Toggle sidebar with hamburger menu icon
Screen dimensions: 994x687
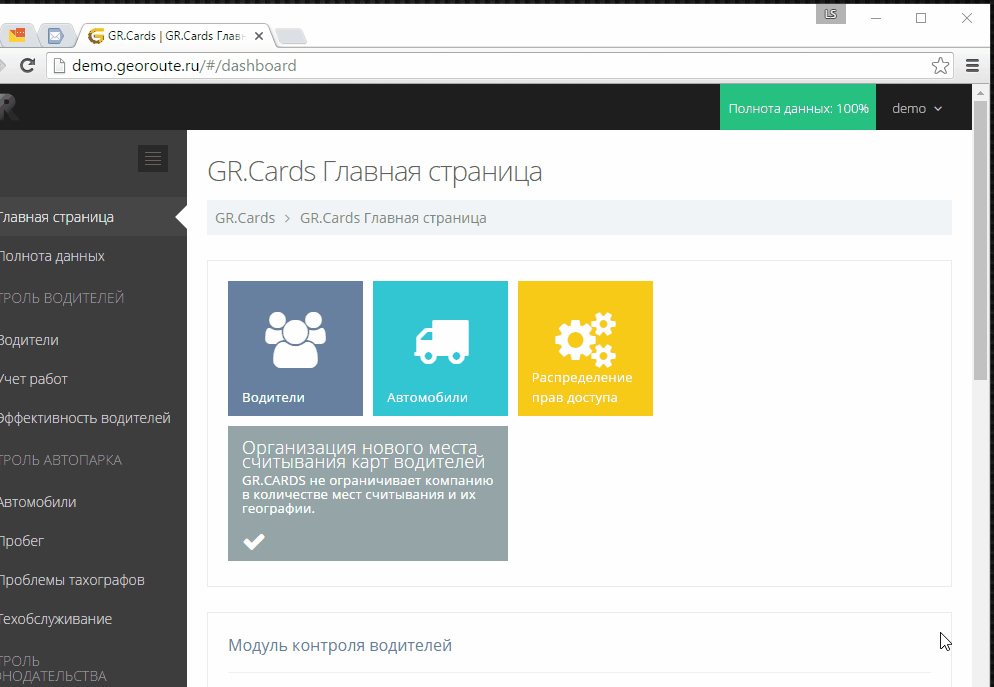click(153, 158)
